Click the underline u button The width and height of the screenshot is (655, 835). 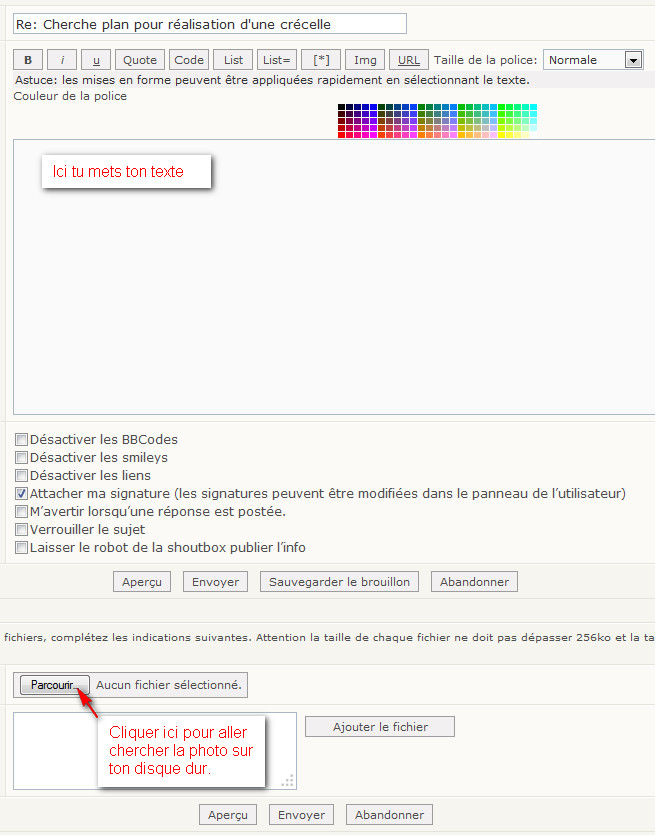click(96, 60)
